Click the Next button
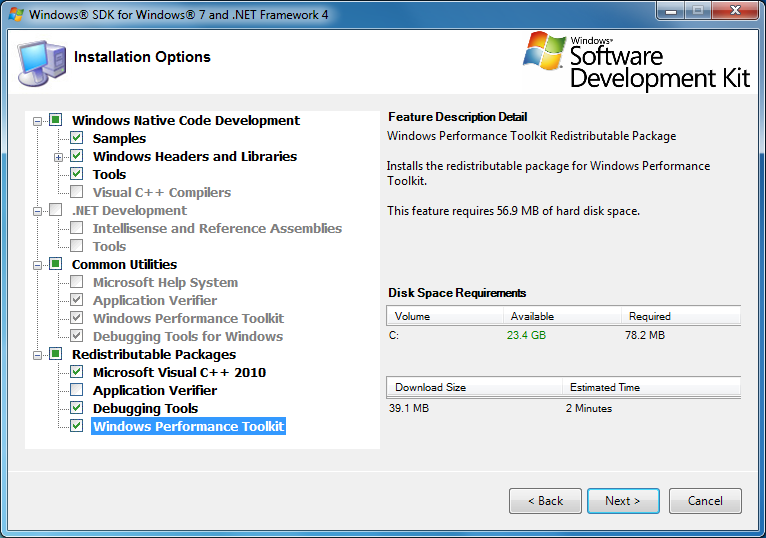 pyautogui.click(x=622, y=501)
